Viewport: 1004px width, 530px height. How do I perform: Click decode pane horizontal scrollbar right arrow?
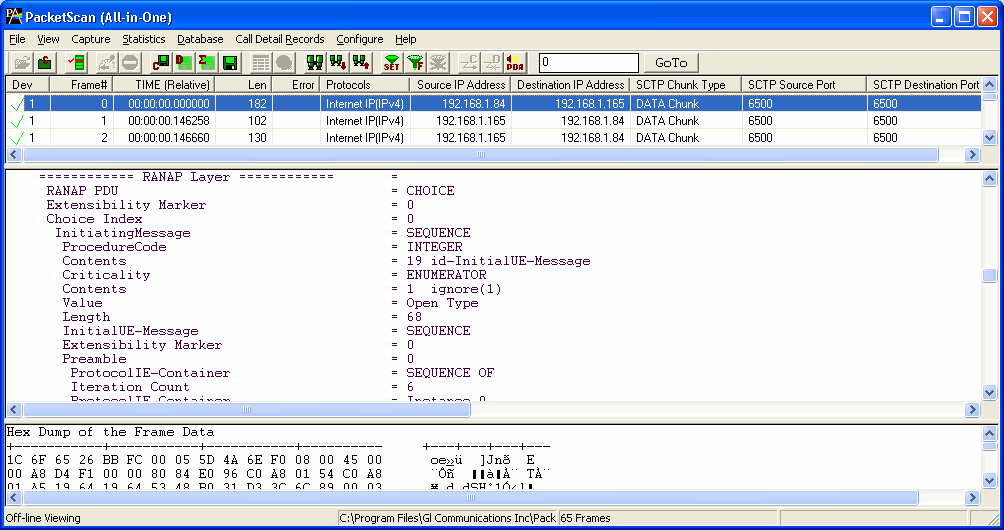click(x=973, y=410)
